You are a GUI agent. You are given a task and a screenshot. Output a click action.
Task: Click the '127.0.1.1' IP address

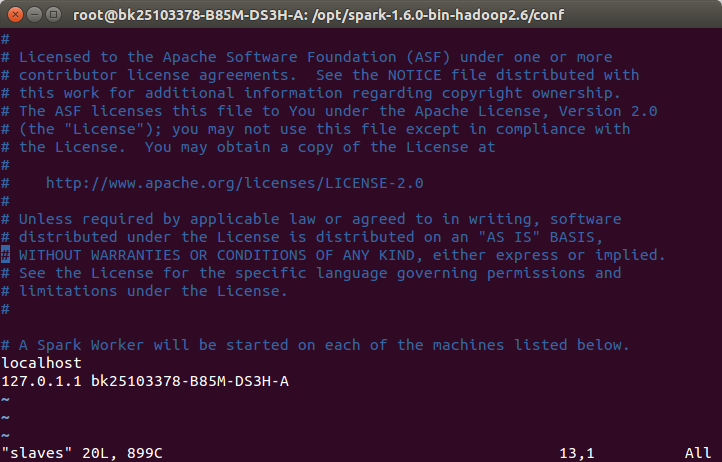(41, 381)
